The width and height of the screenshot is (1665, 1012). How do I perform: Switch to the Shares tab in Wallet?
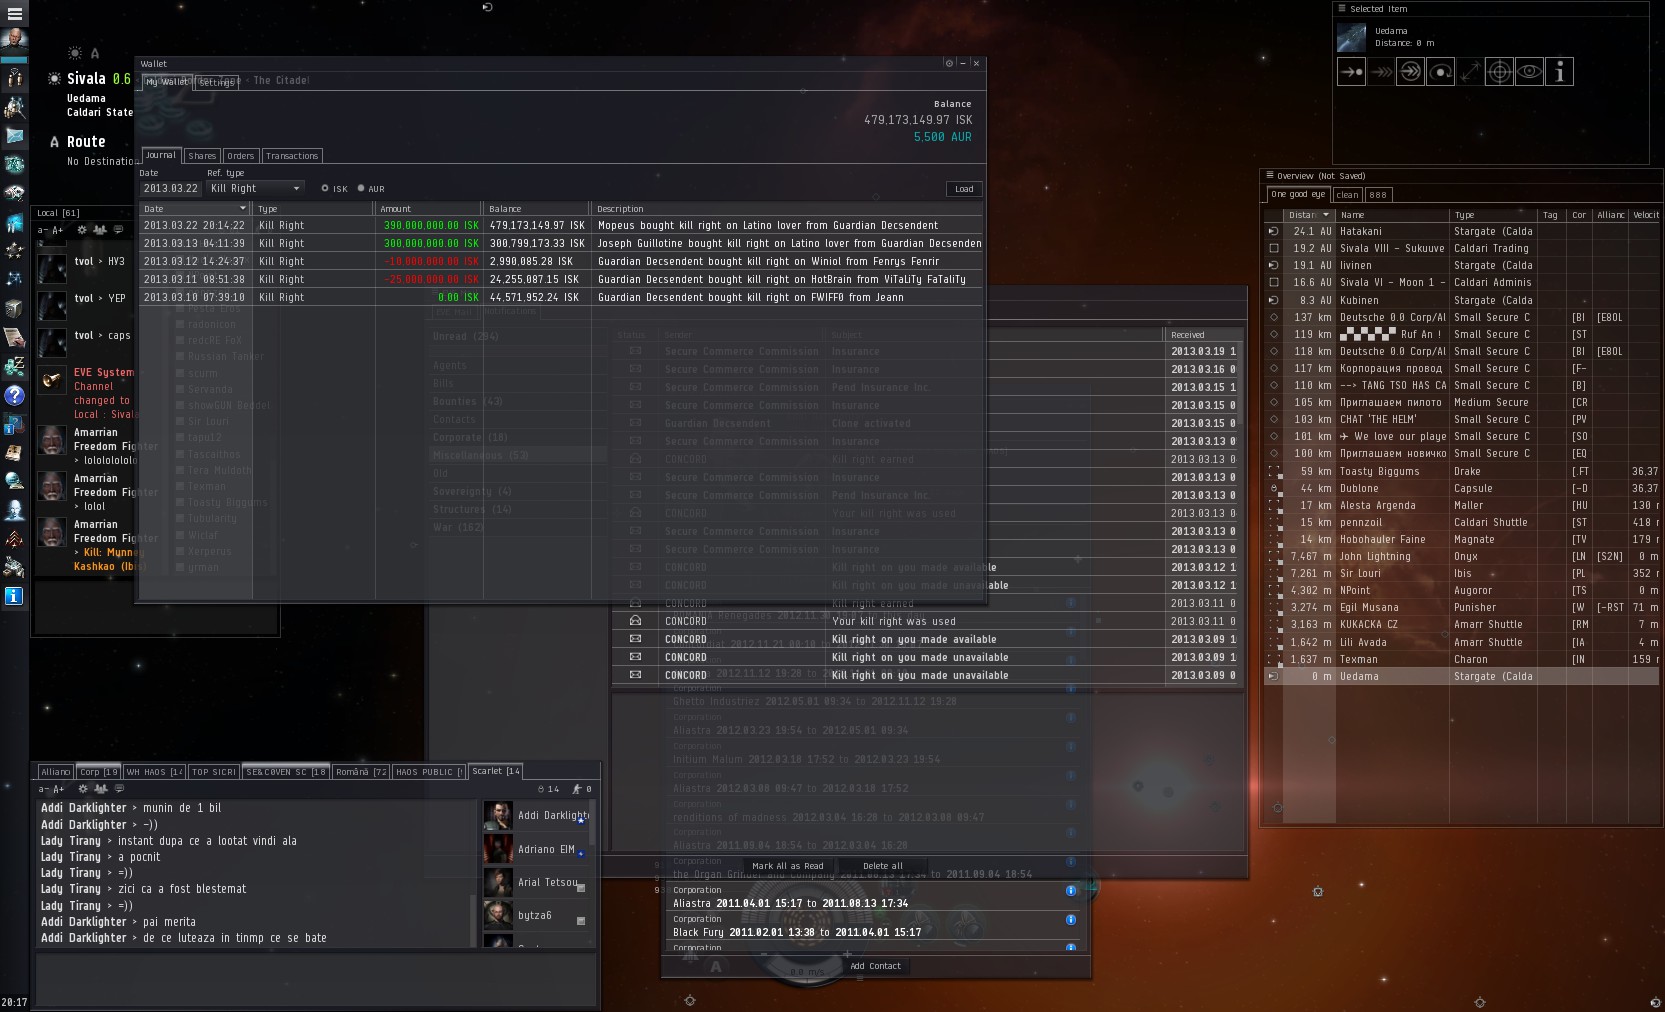[x=202, y=156]
